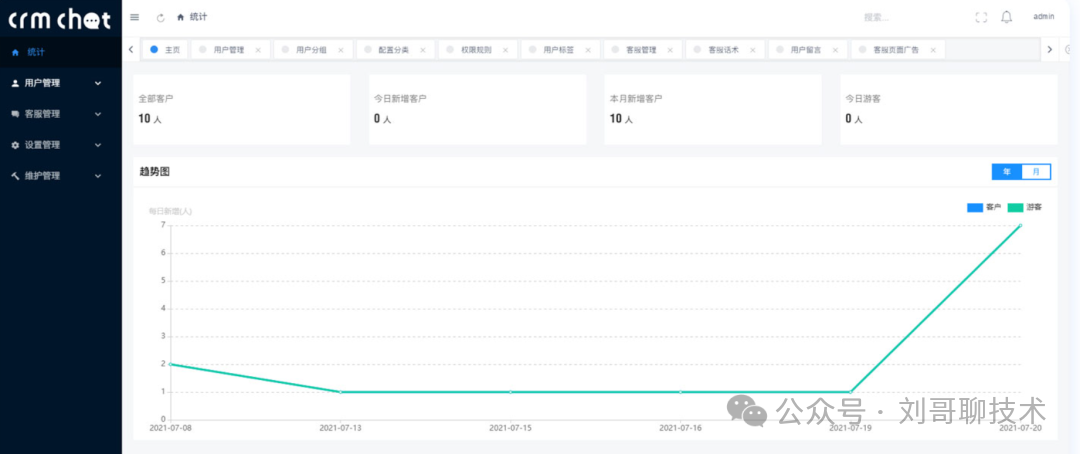Switch to the 用户留言 tab
The image size is (1080, 454).
(x=806, y=50)
